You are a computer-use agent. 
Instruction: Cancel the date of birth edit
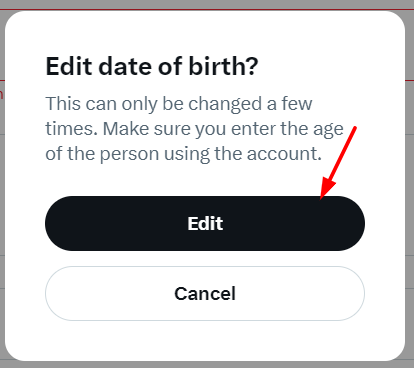[x=205, y=293]
